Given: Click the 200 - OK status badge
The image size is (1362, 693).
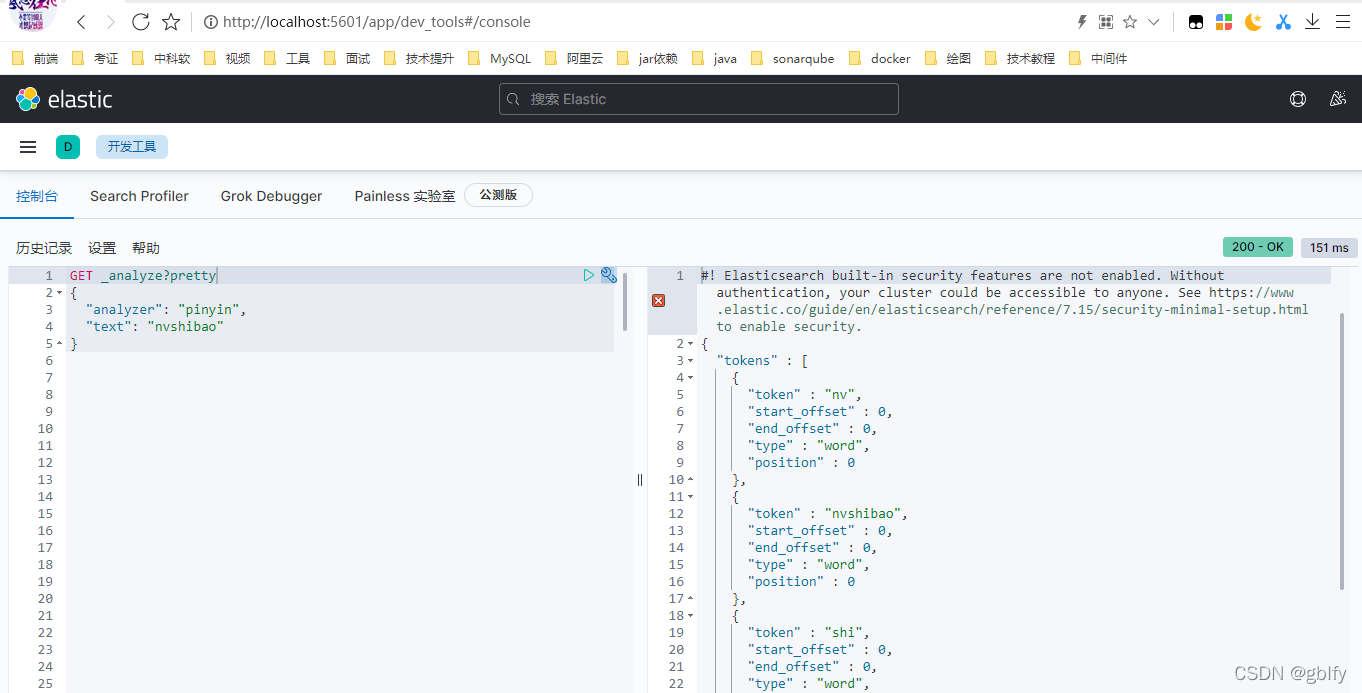Looking at the screenshot, I should click(1258, 247).
